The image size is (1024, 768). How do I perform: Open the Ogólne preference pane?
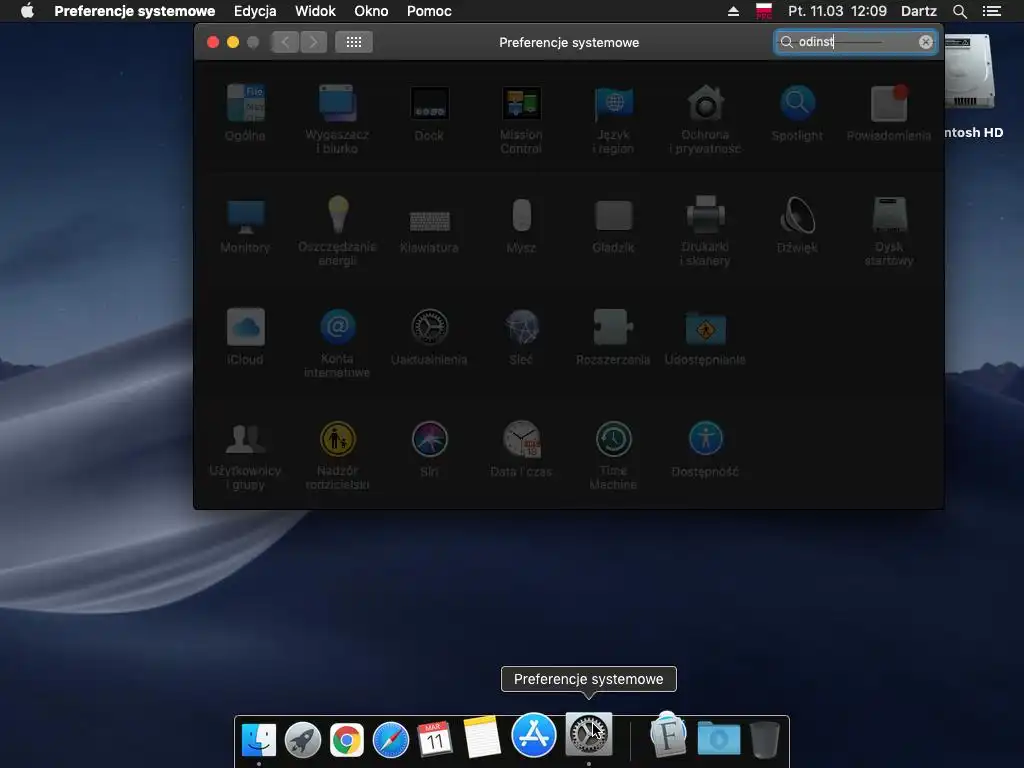click(x=245, y=112)
